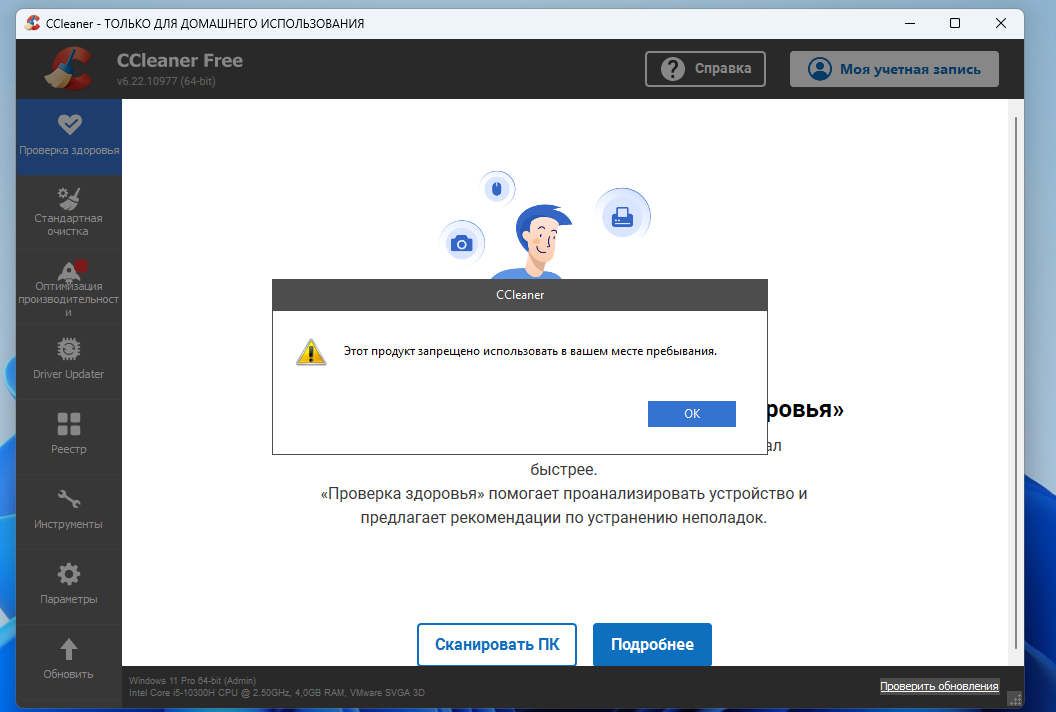The width and height of the screenshot is (1056, 712).
Task: Open the Tools (Инструменты) section
Action: [x=69, y=511]
